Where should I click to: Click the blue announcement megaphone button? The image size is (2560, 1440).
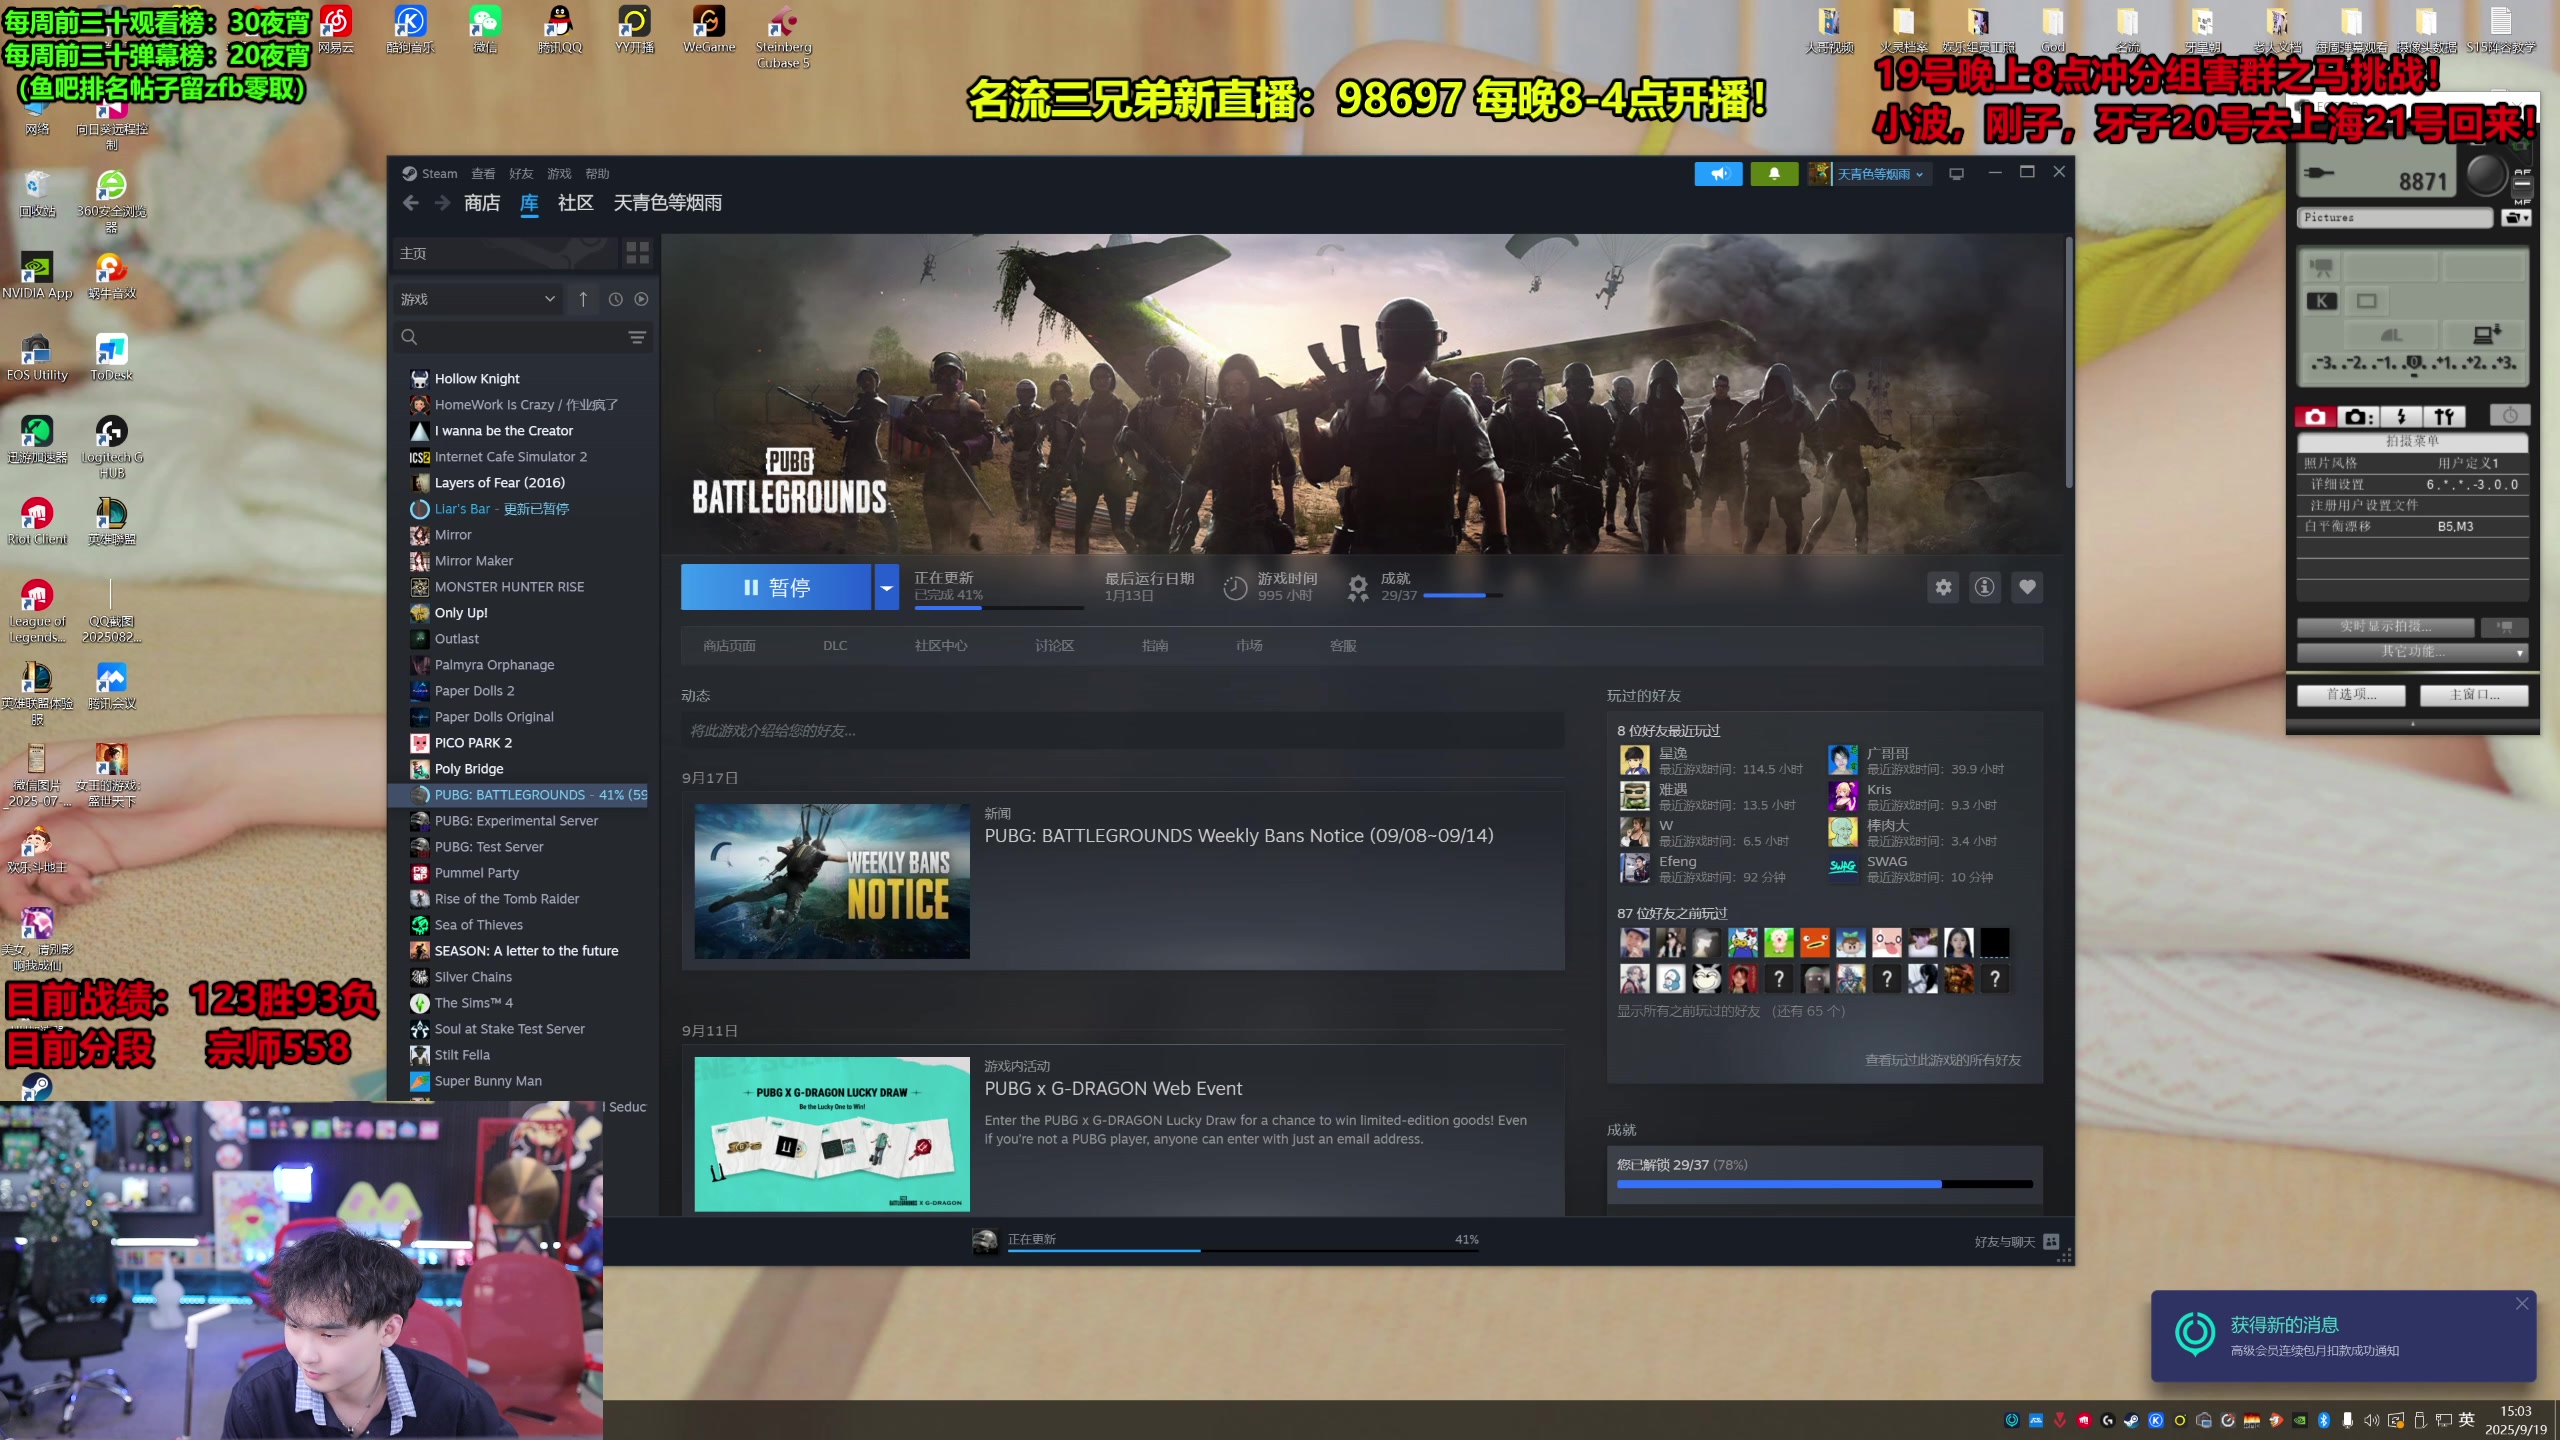(x=1718, y=174)
